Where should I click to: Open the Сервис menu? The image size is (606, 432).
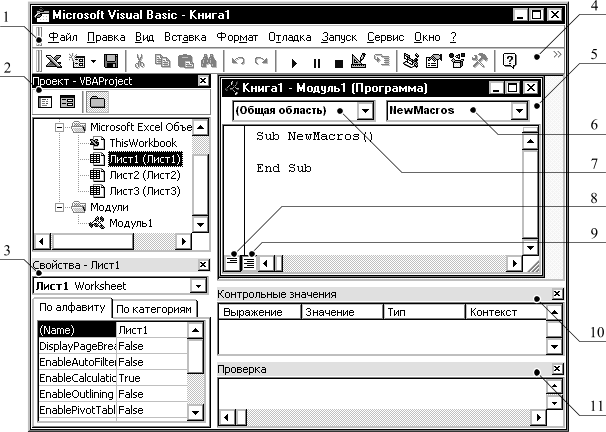[x=385, y=37]
